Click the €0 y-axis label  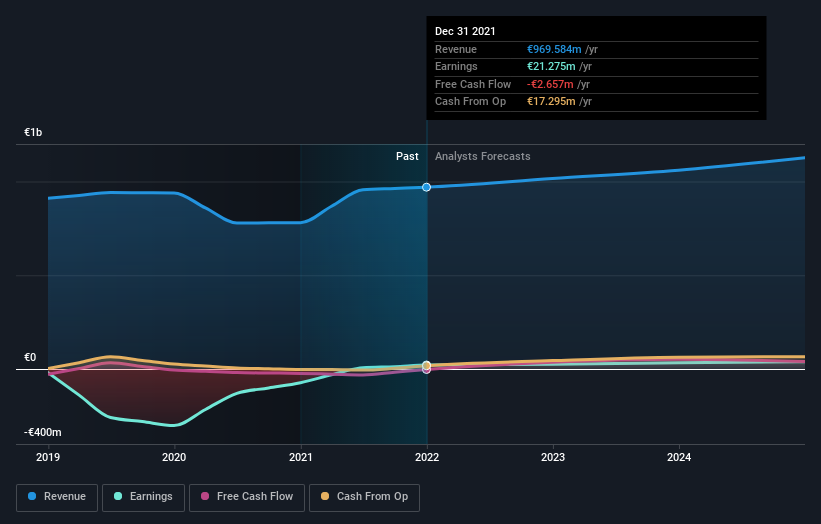tap(30, 358)
